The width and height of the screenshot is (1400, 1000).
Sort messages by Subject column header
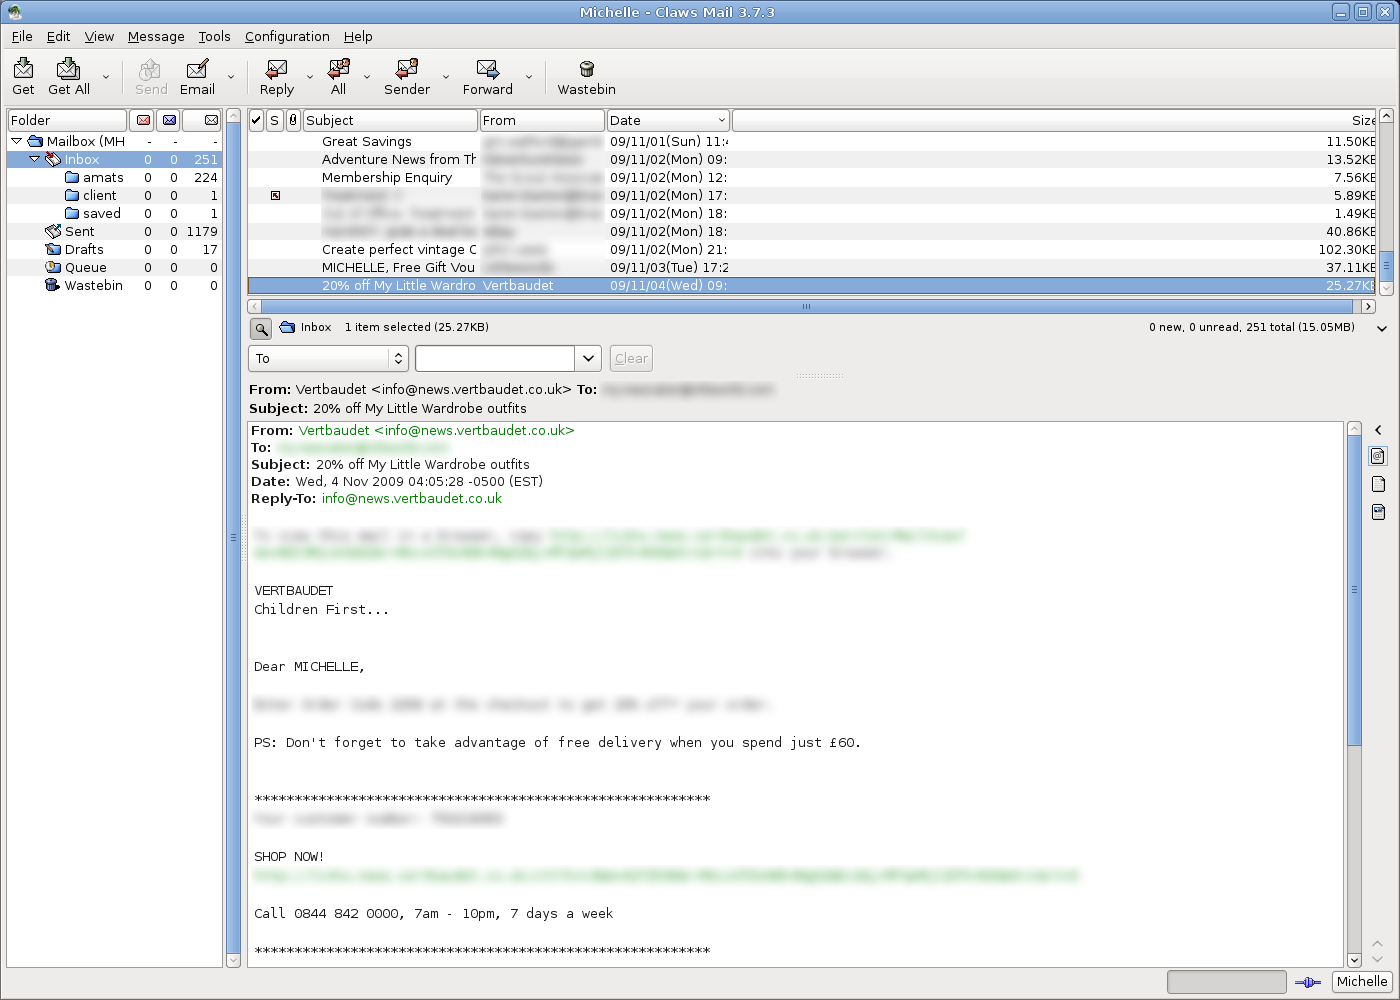click(391, 120)
